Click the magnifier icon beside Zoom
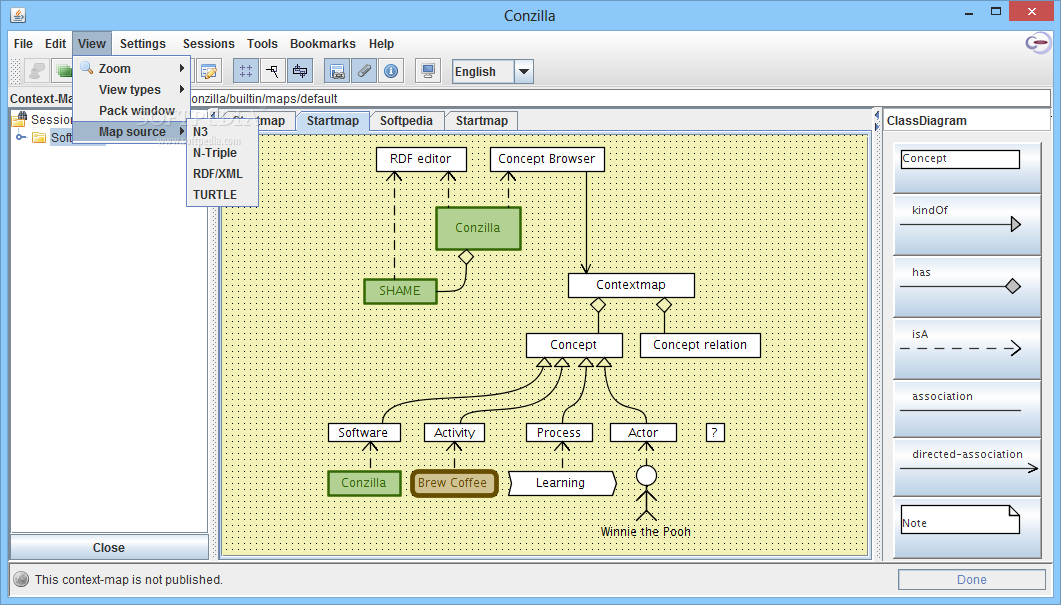Viewport: 1061px width, 605px height. pos(87,68)
